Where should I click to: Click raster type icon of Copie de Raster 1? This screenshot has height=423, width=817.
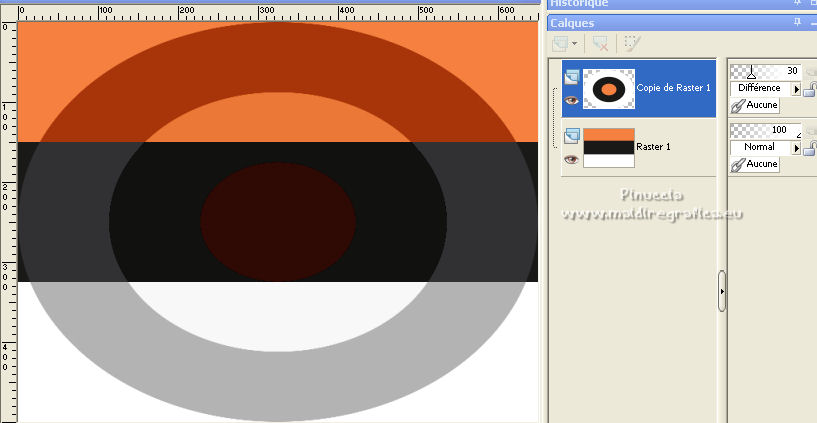[572, 77]
